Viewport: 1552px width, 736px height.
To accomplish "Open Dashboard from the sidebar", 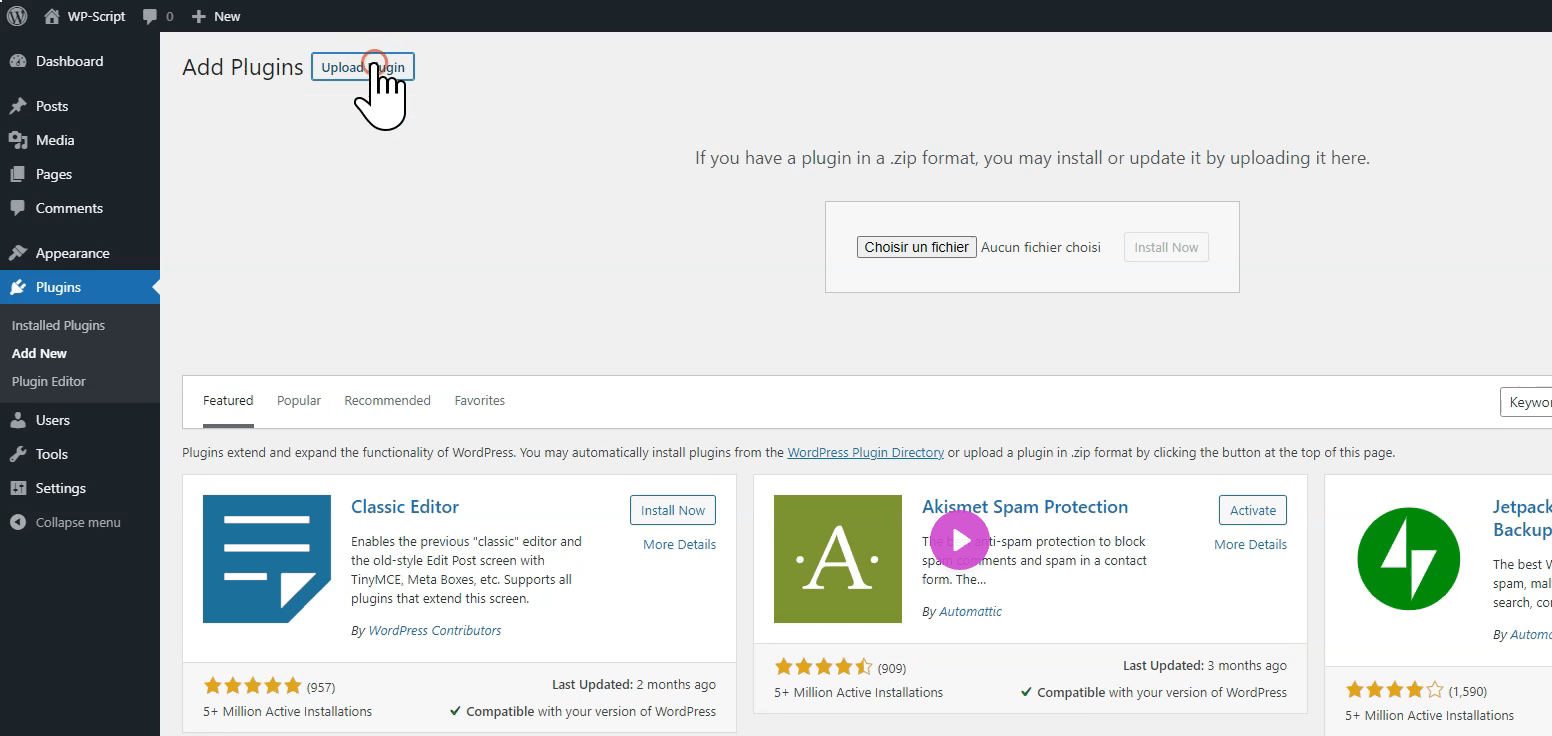I will point(69,61).
